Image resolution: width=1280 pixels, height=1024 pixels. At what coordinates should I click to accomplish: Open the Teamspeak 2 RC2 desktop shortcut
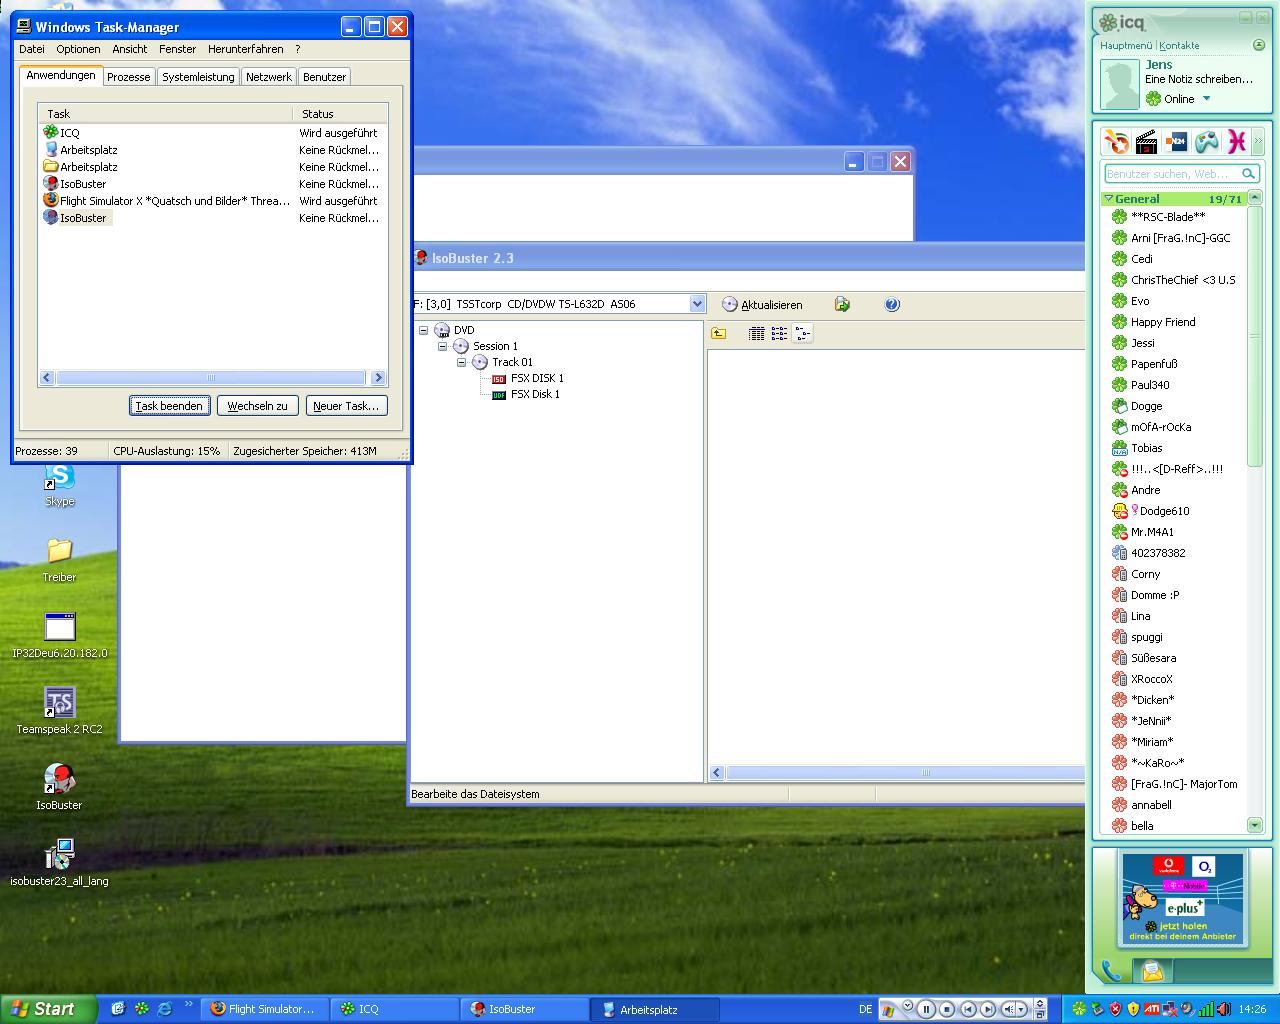[59, 712]
